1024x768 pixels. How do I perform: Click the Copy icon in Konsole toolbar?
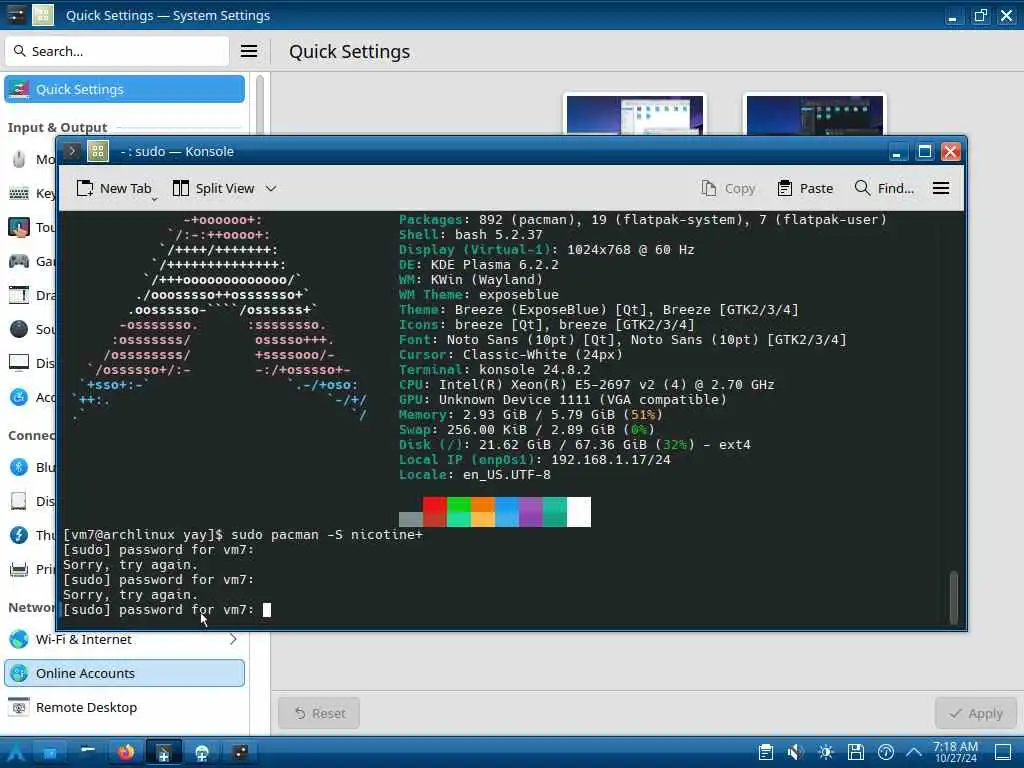(709, 188)
